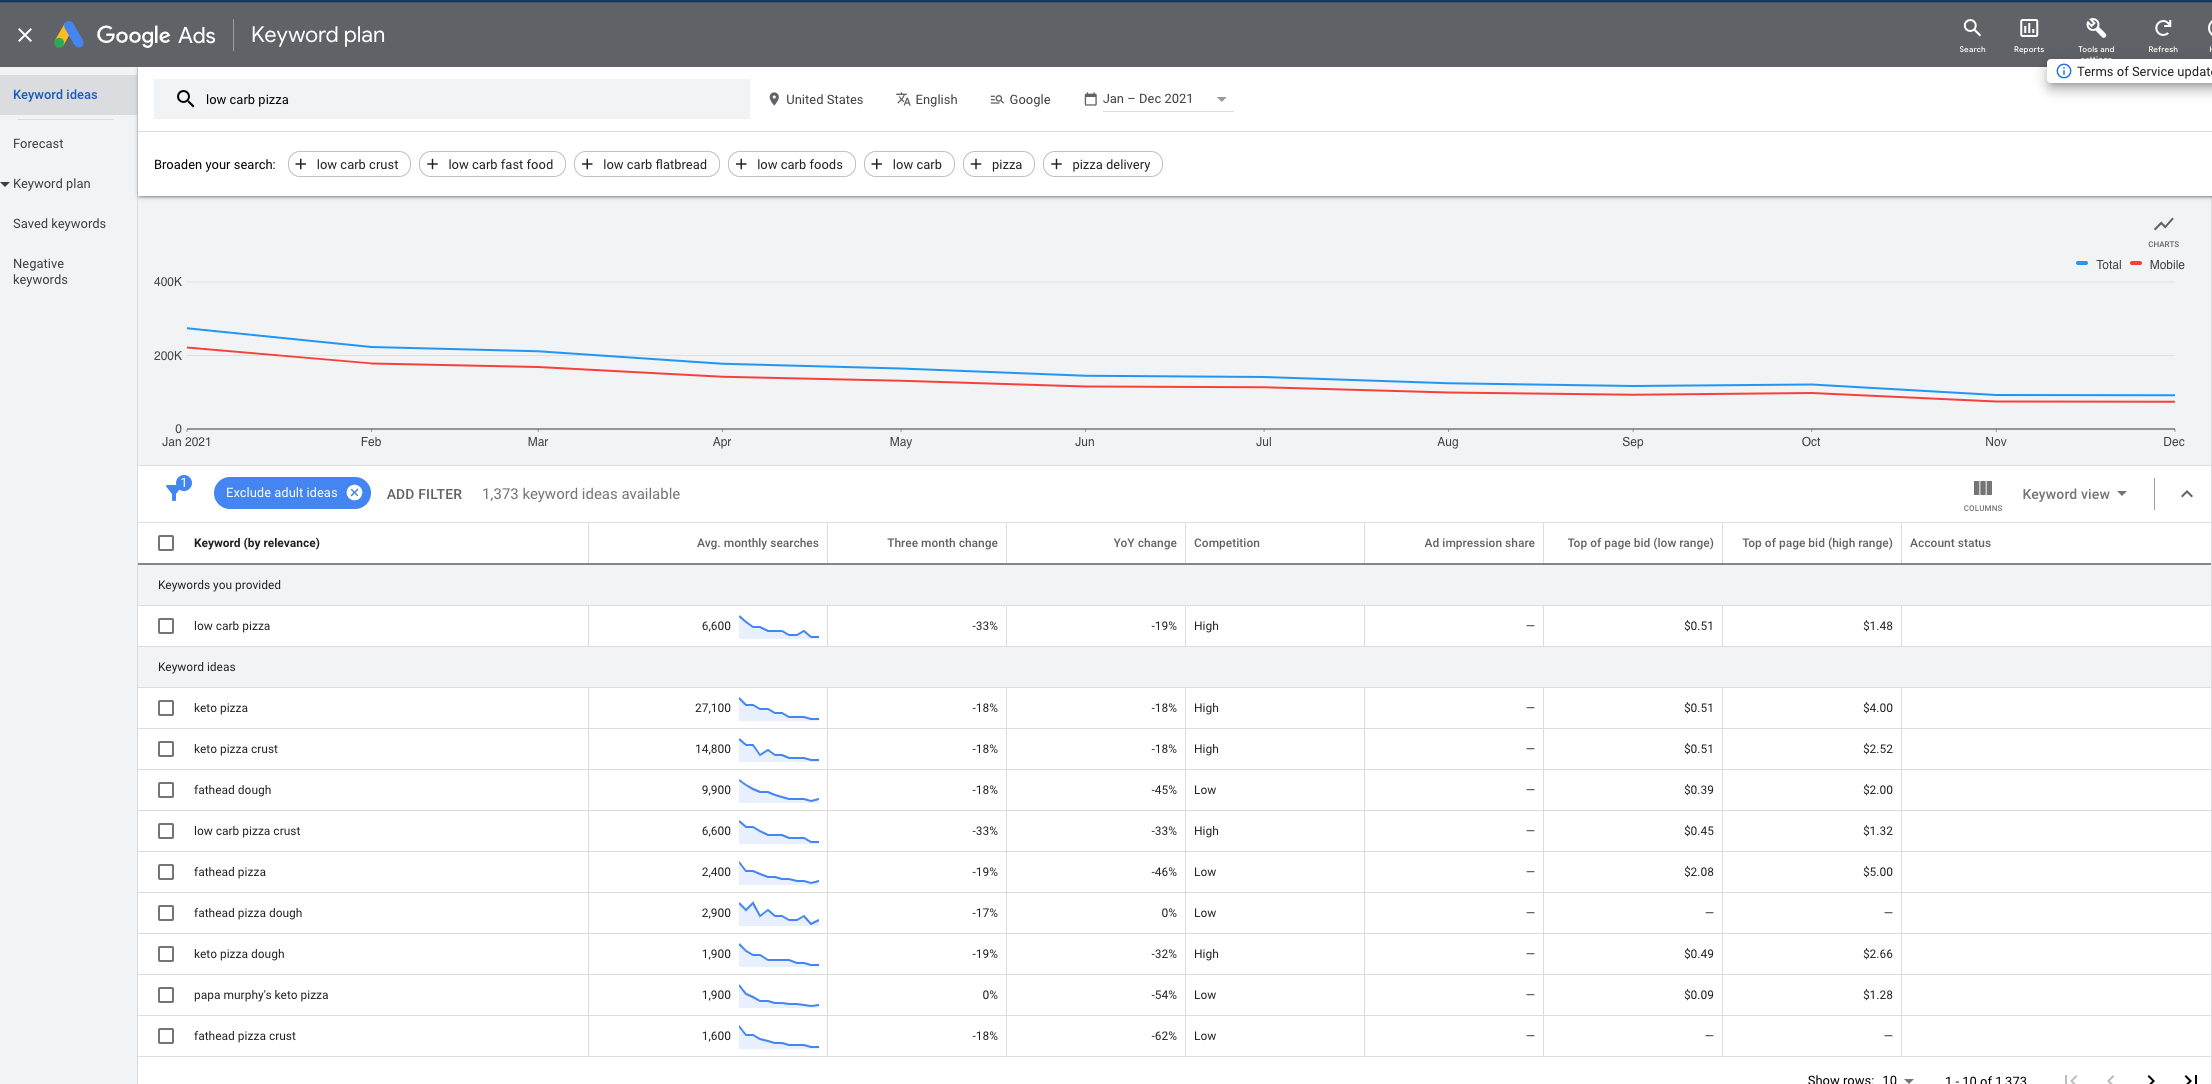
Task: Check the 'fathead pizza dough' row
Action: [x=166, y=913]
